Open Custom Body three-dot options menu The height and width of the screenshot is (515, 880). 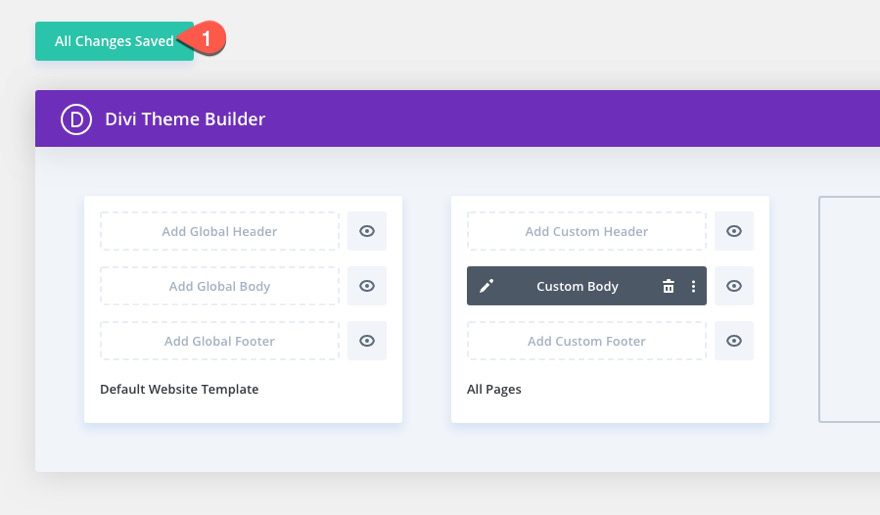coord(694,286)
